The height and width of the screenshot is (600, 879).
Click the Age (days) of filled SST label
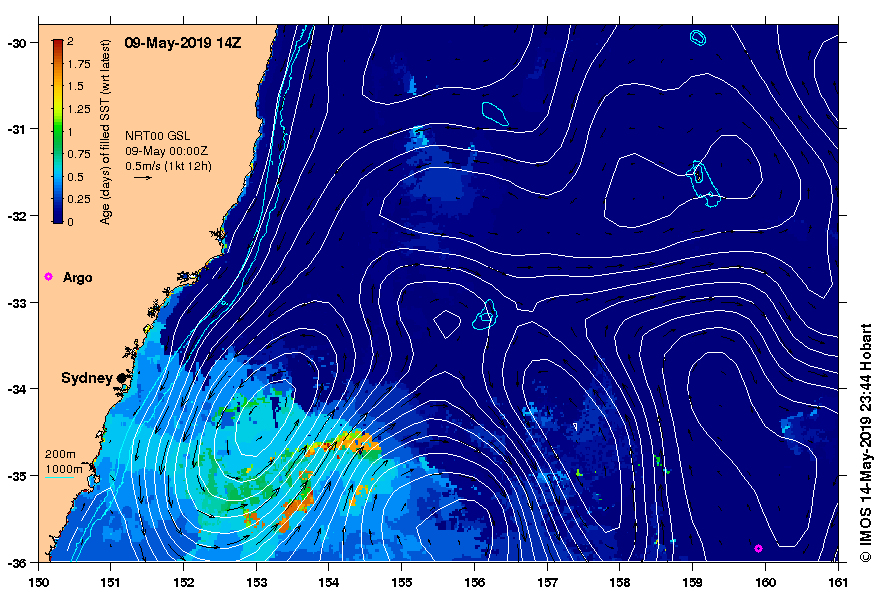[105, 132]
